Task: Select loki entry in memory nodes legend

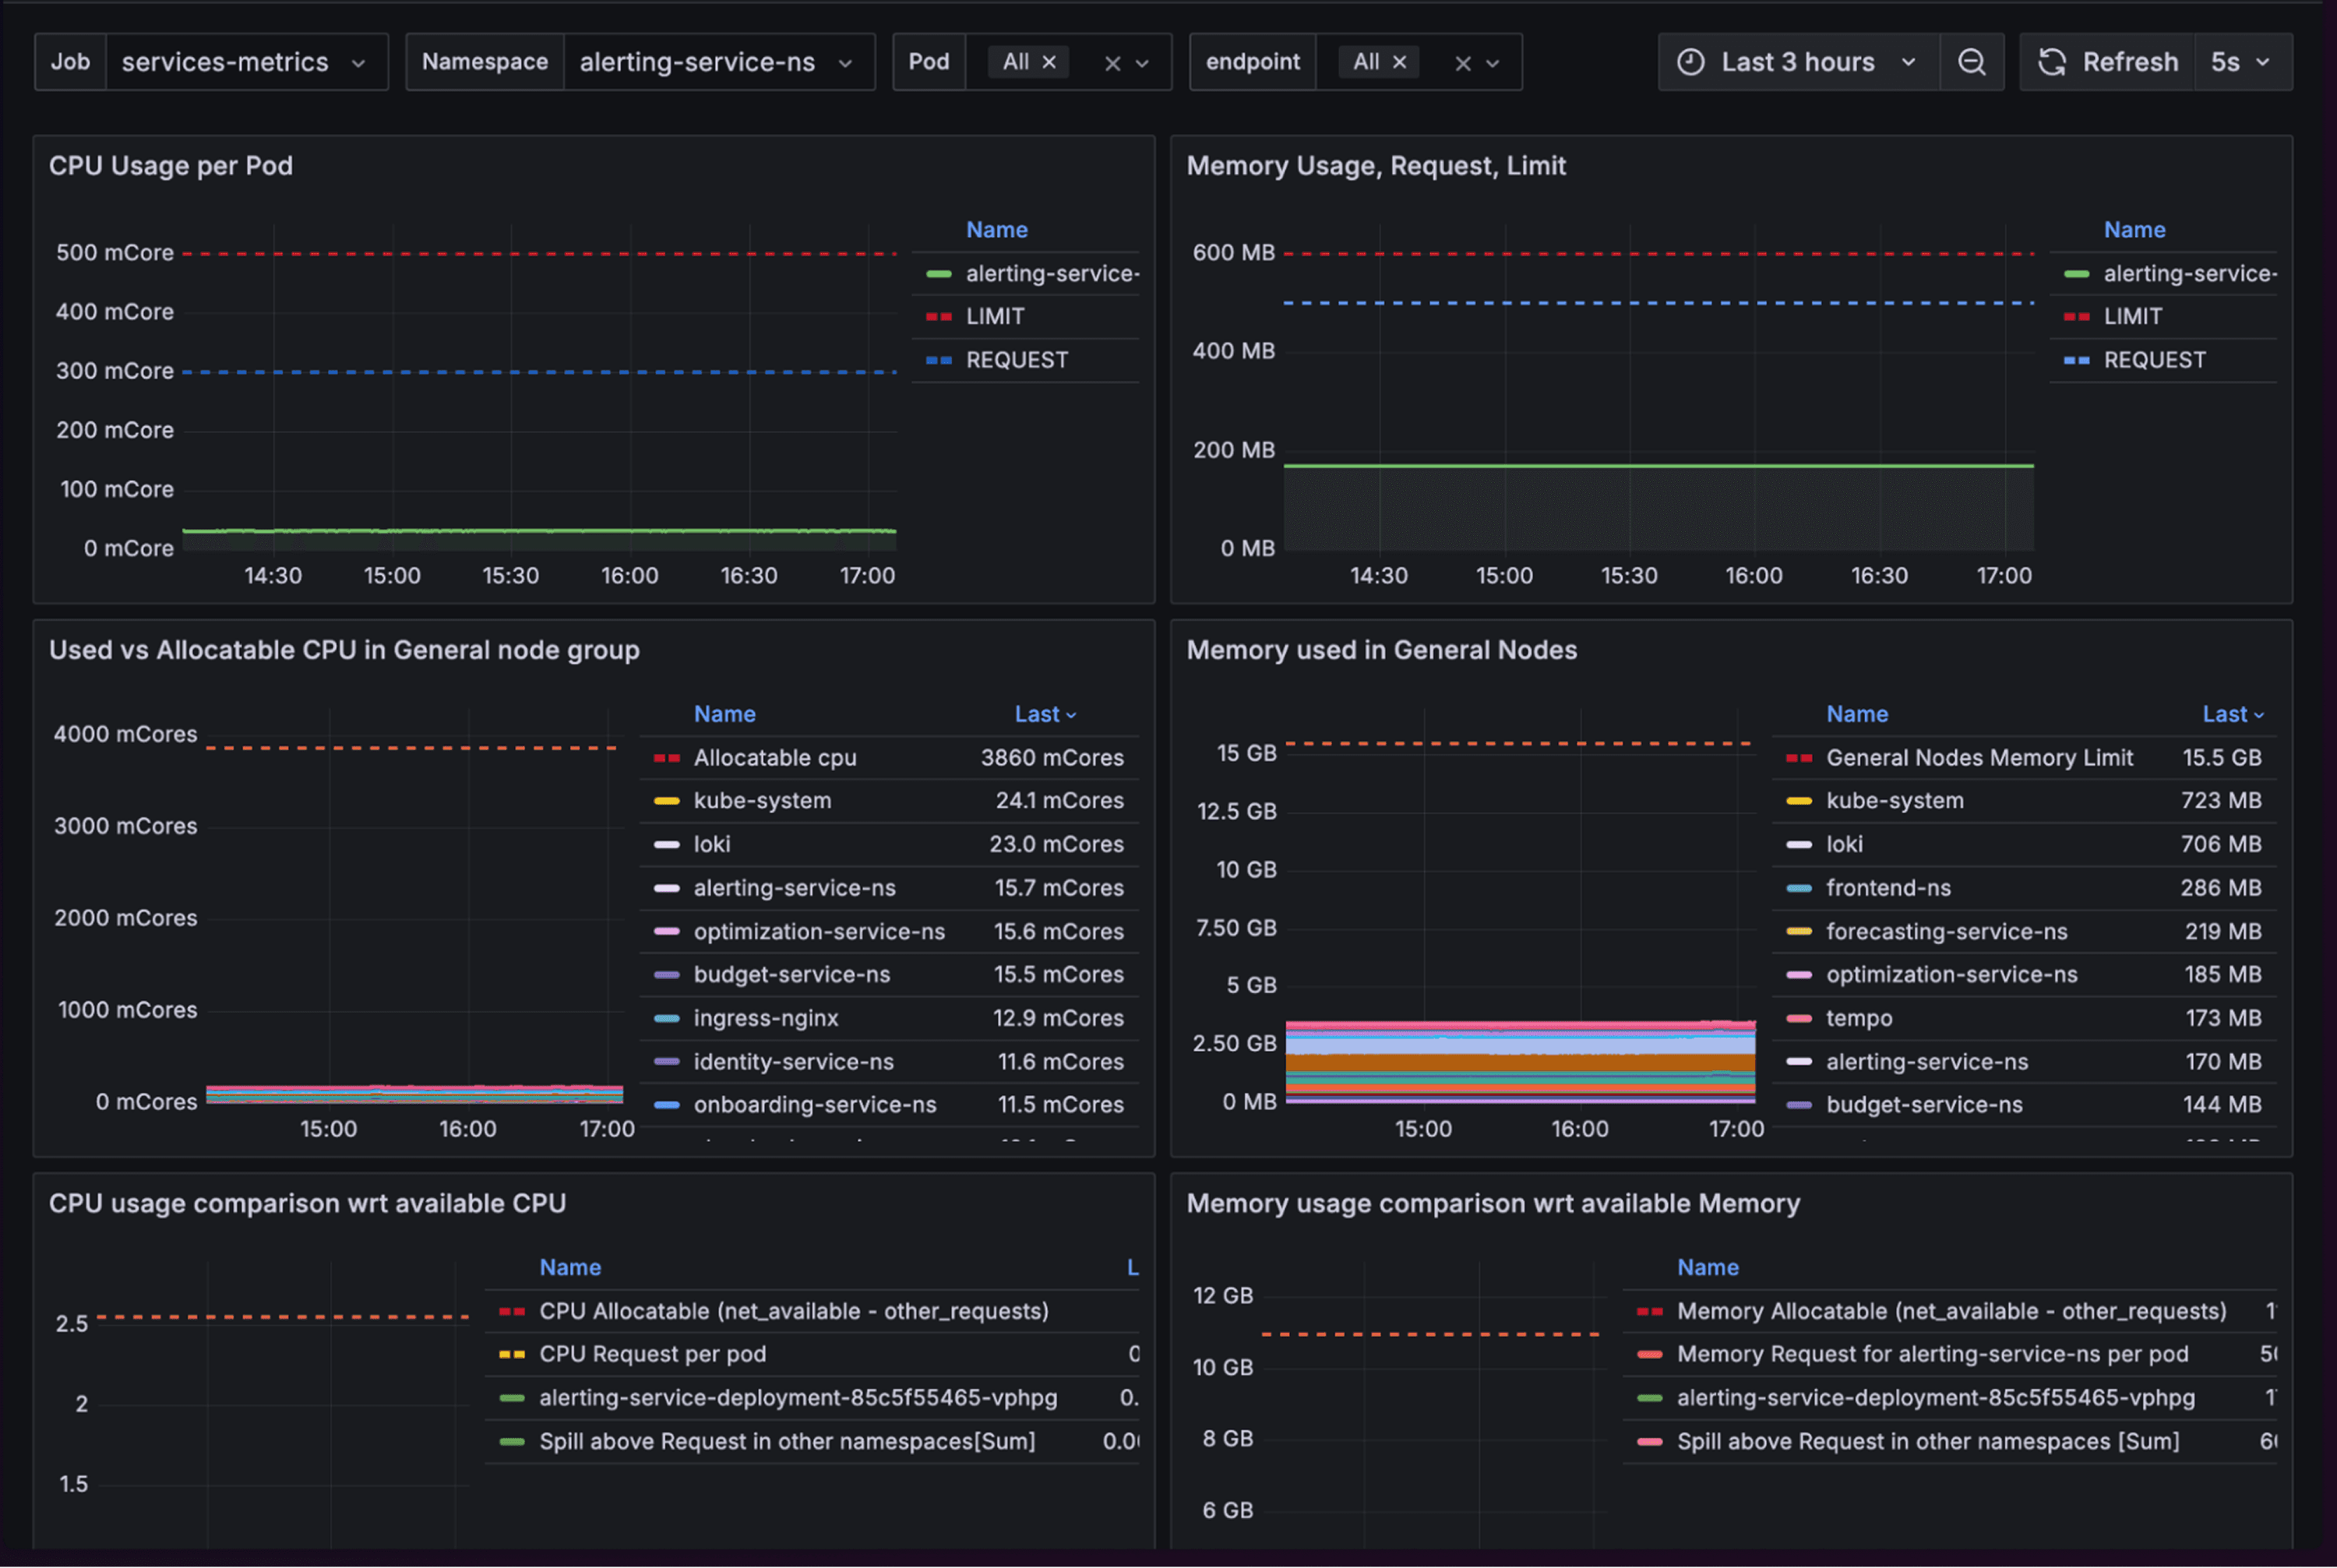Action: point(1843,844)
